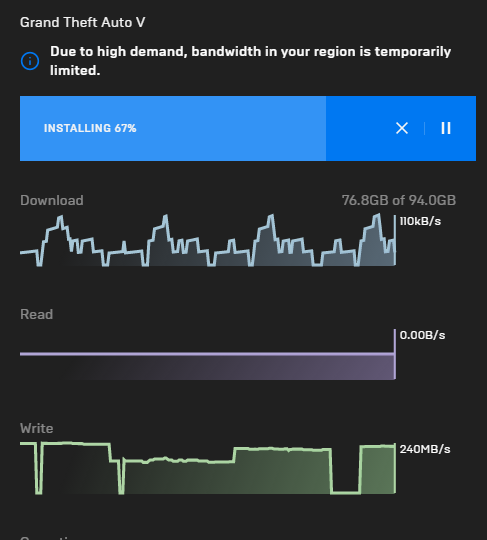Pause the installing download
Screen dimensions: 487x540
[x=446, y=128]
